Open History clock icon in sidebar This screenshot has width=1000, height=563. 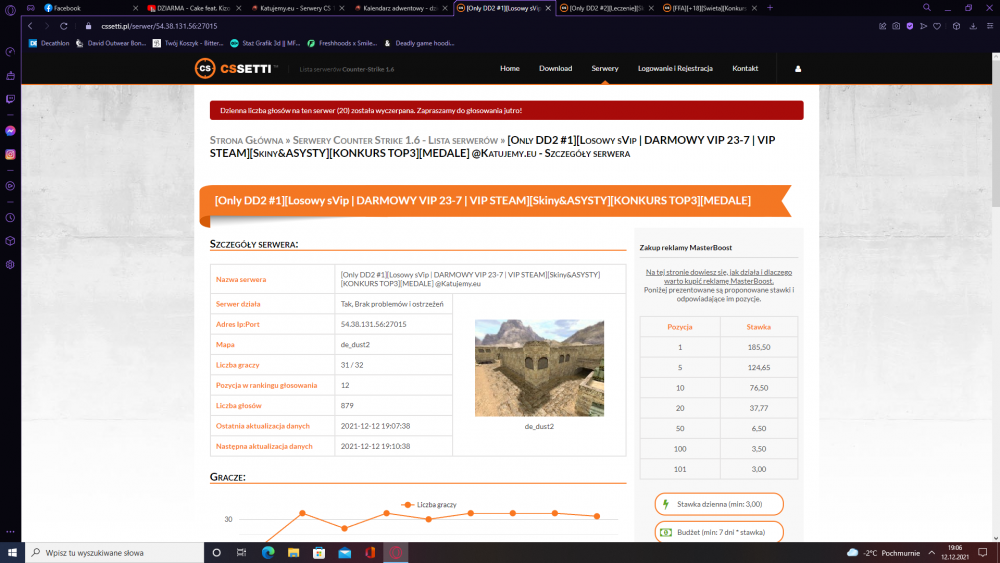10,218
